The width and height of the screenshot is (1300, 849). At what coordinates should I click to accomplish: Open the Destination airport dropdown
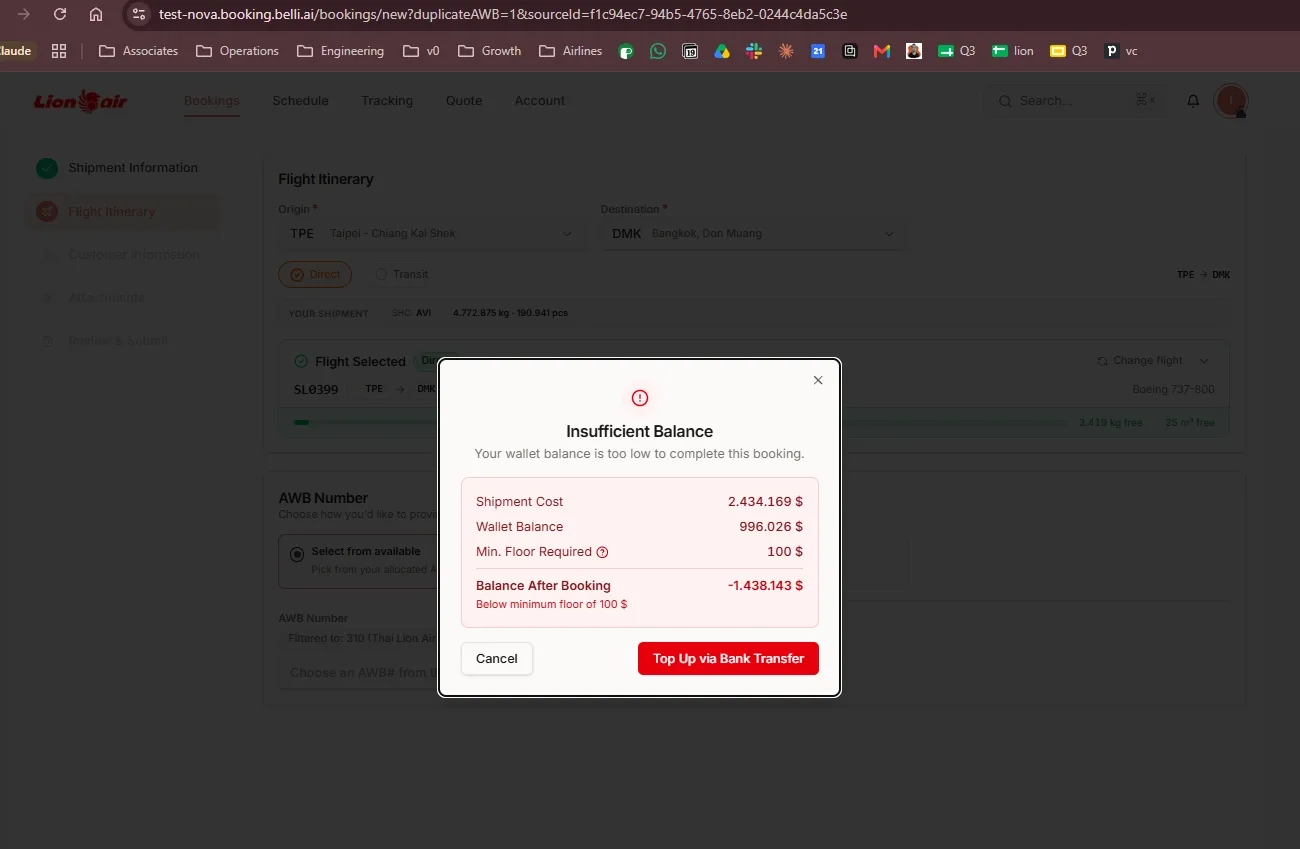(753, 234)
